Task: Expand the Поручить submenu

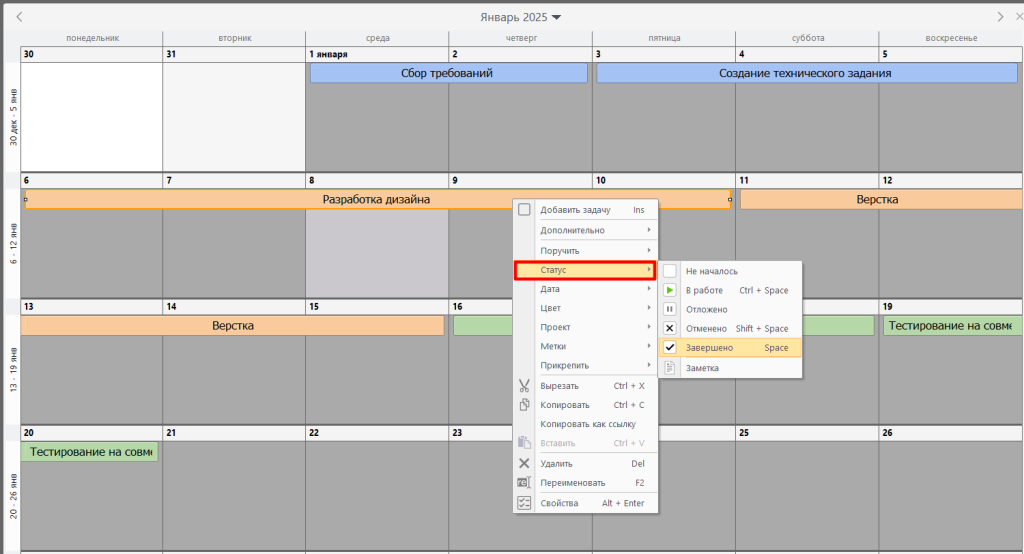Action: (586, 251)
